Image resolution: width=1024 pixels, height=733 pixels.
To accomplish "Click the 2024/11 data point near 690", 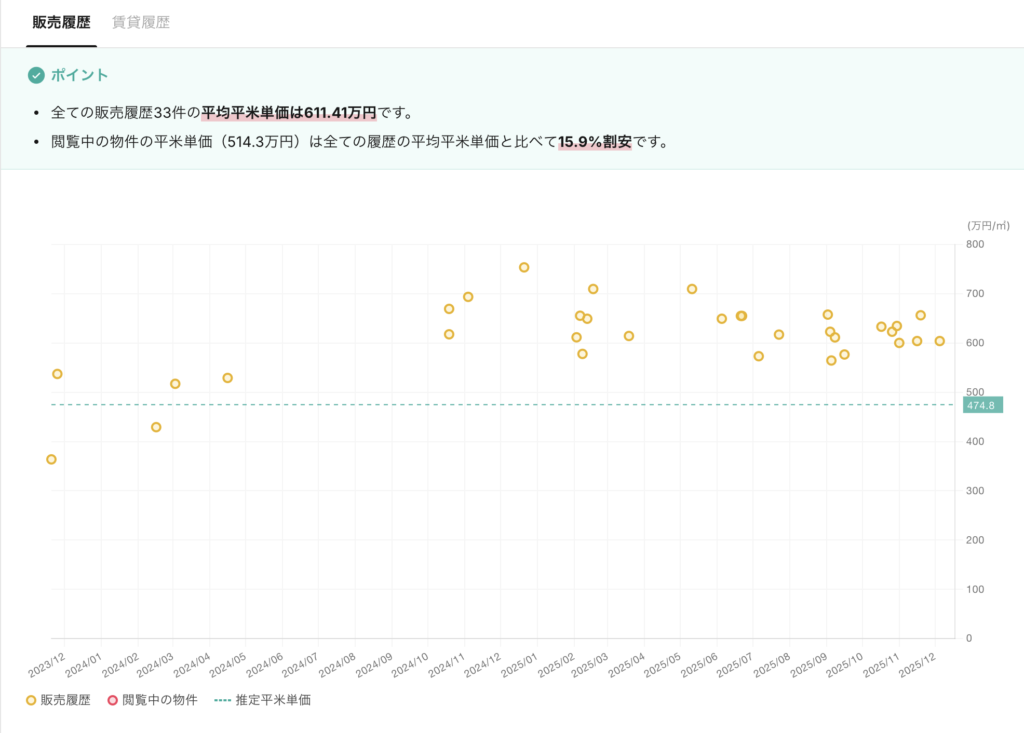I will [x=468, y=297].
